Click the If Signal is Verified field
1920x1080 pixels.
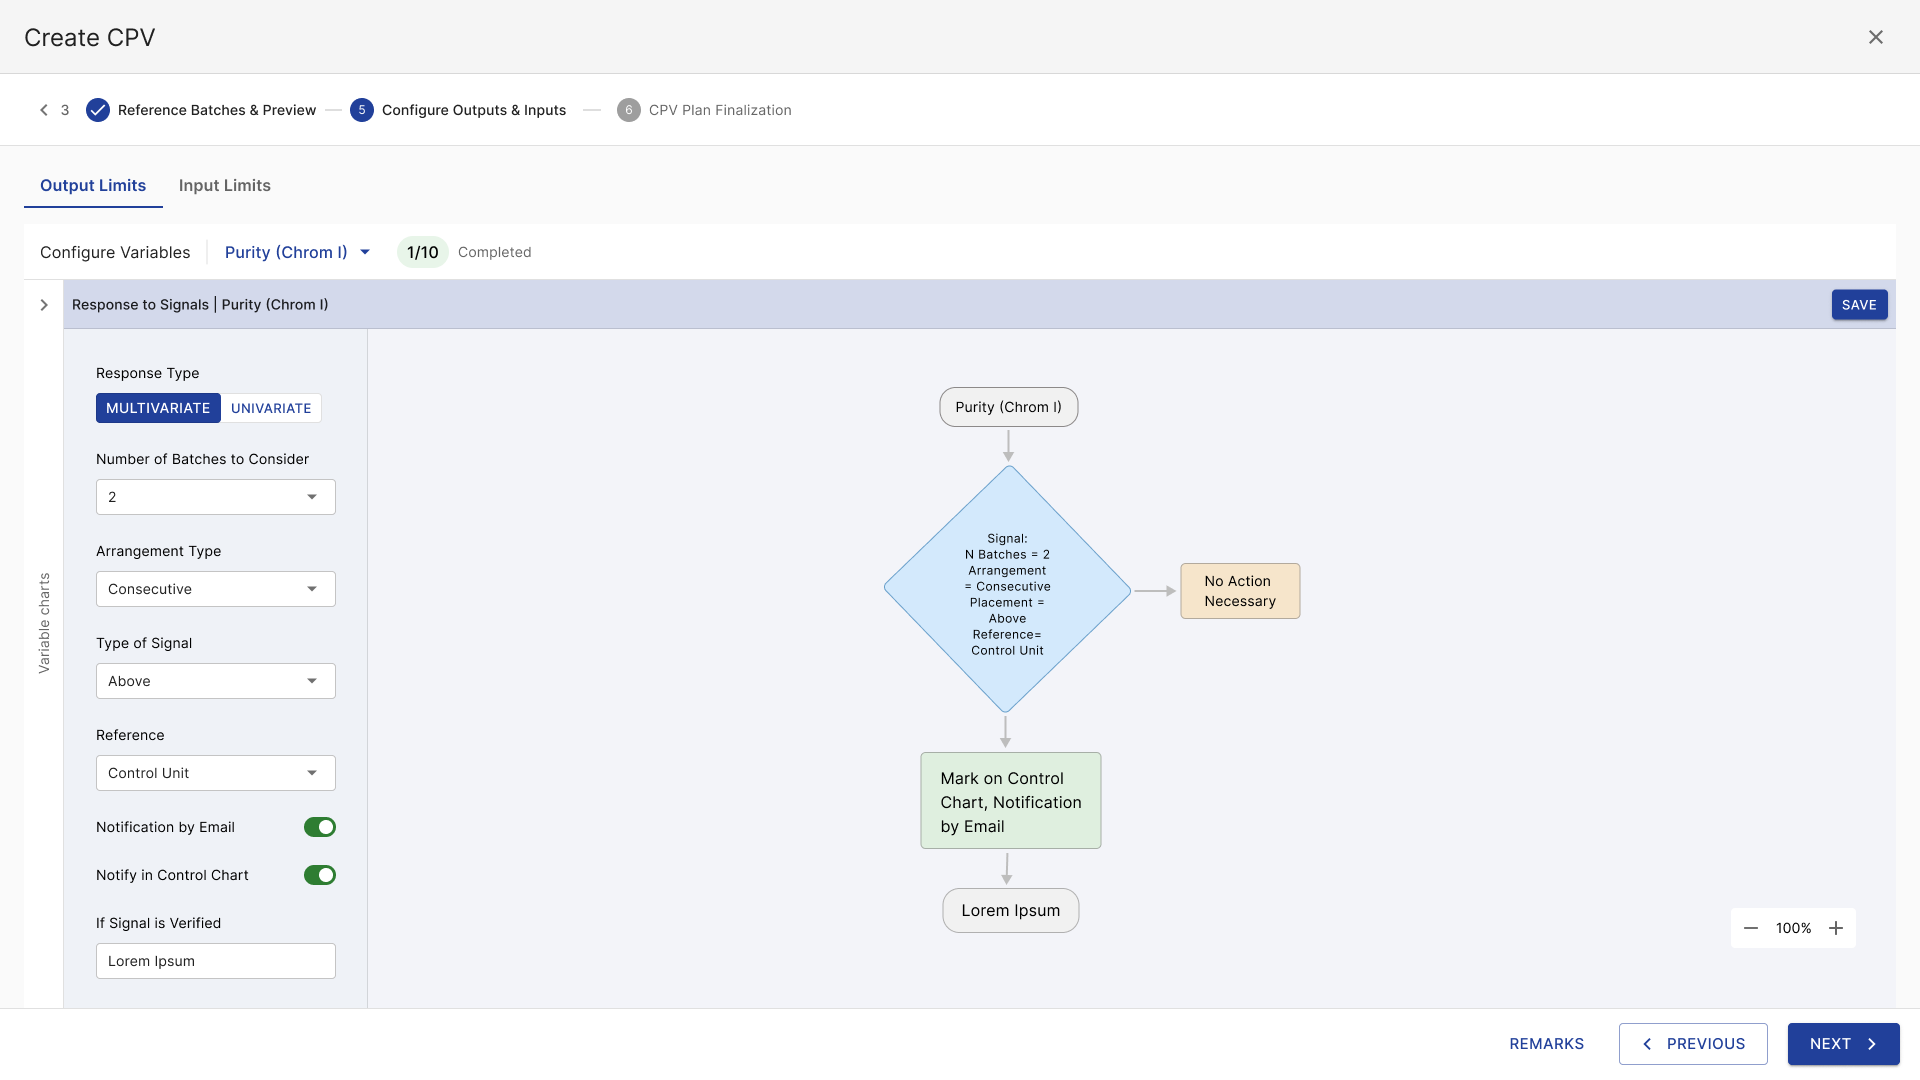(x=216, y=961)
